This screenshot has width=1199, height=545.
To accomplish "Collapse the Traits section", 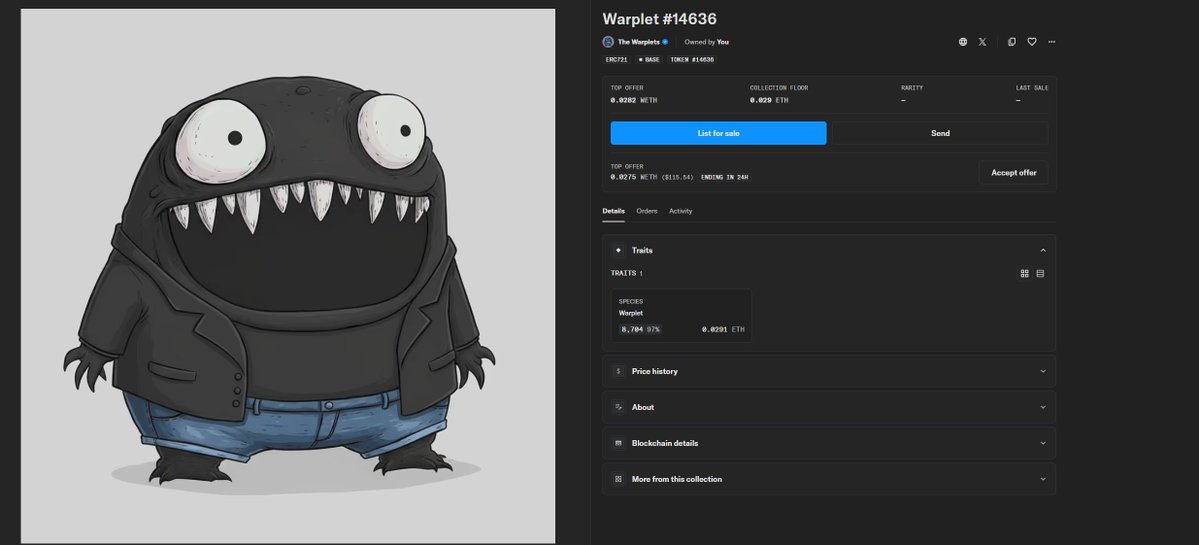I will point(1042,250).
